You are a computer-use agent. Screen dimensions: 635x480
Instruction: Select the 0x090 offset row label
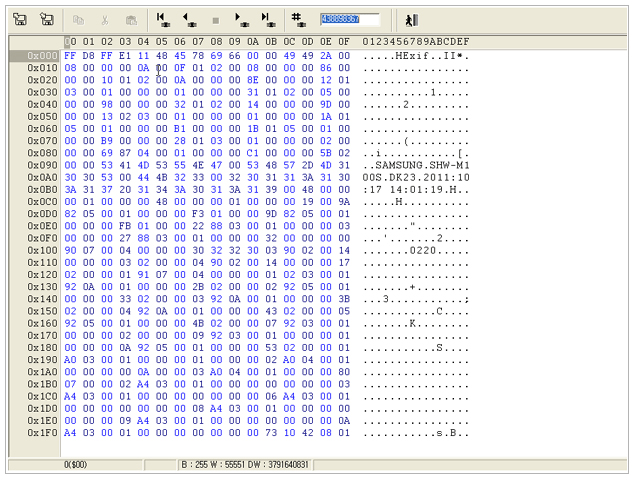coord(42,163)
